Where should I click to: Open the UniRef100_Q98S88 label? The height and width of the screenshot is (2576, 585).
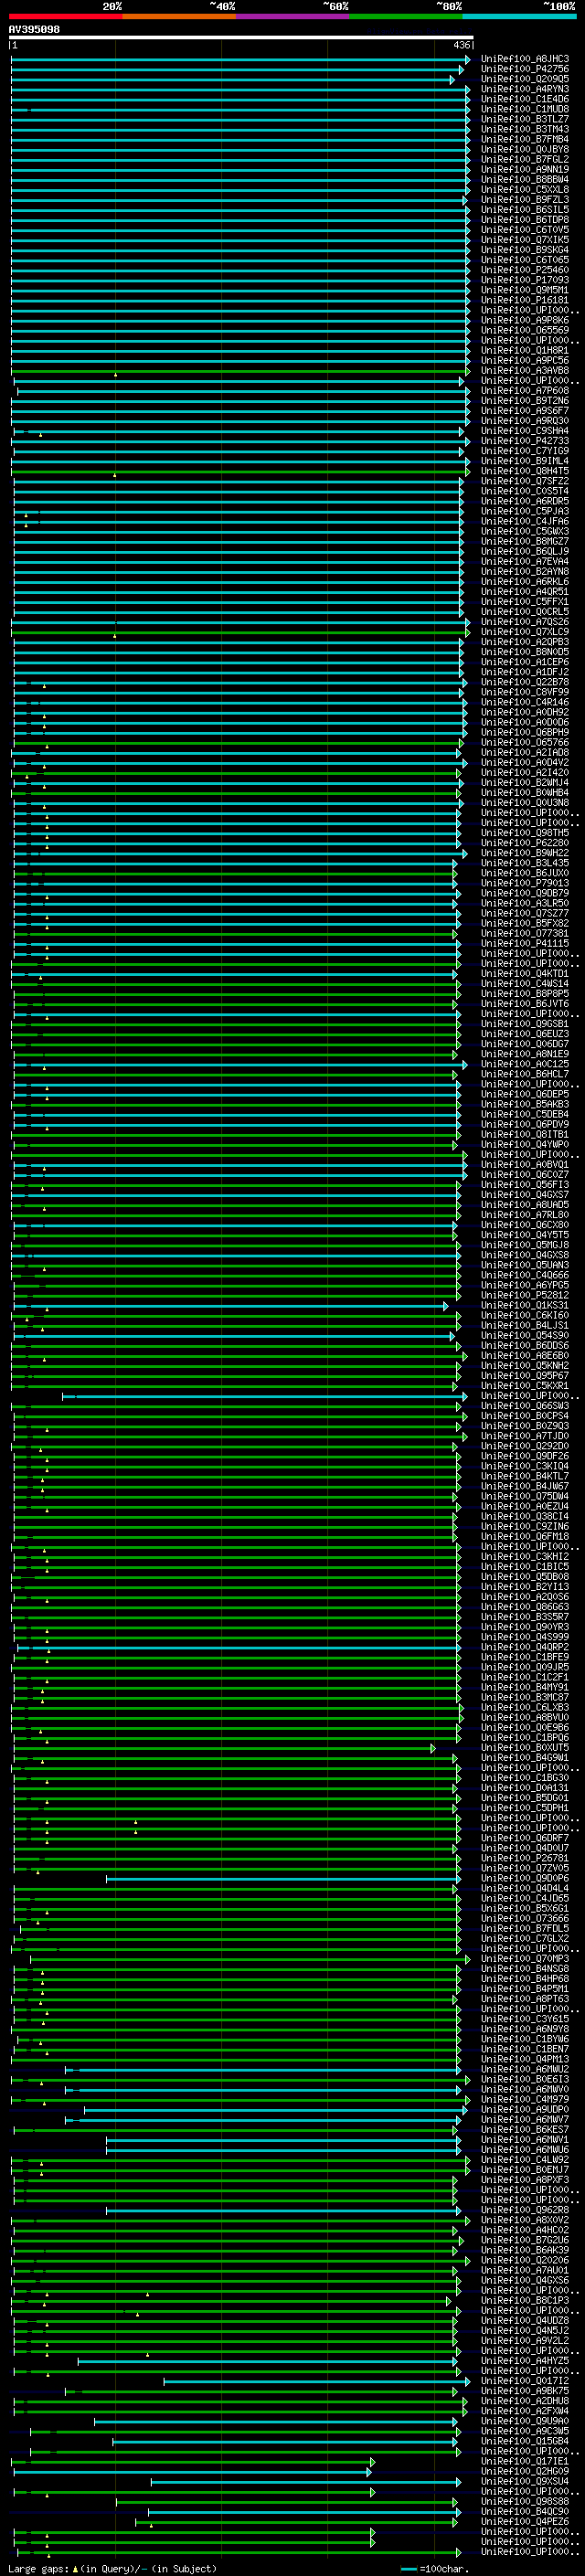(525, 2501)
